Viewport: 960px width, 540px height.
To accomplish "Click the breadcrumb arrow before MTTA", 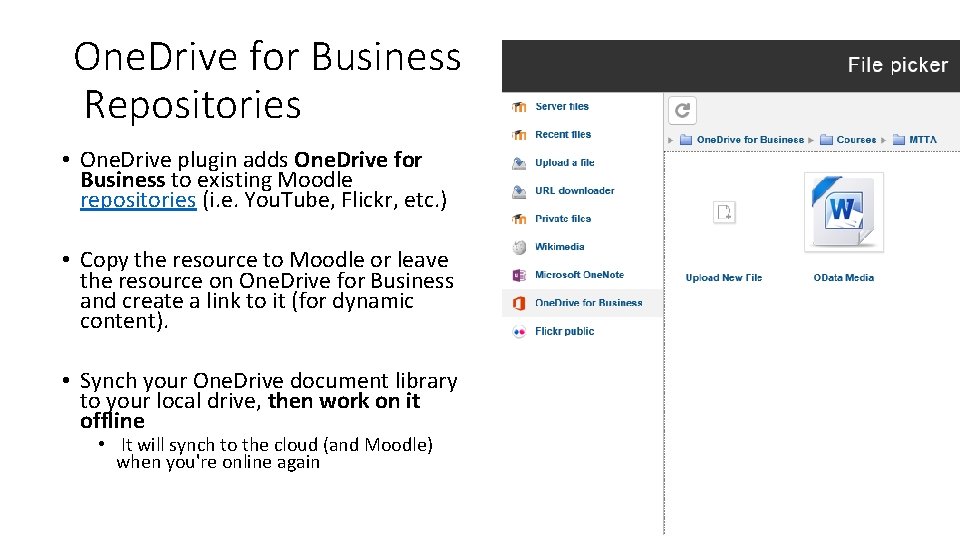I will click(883, 140).
